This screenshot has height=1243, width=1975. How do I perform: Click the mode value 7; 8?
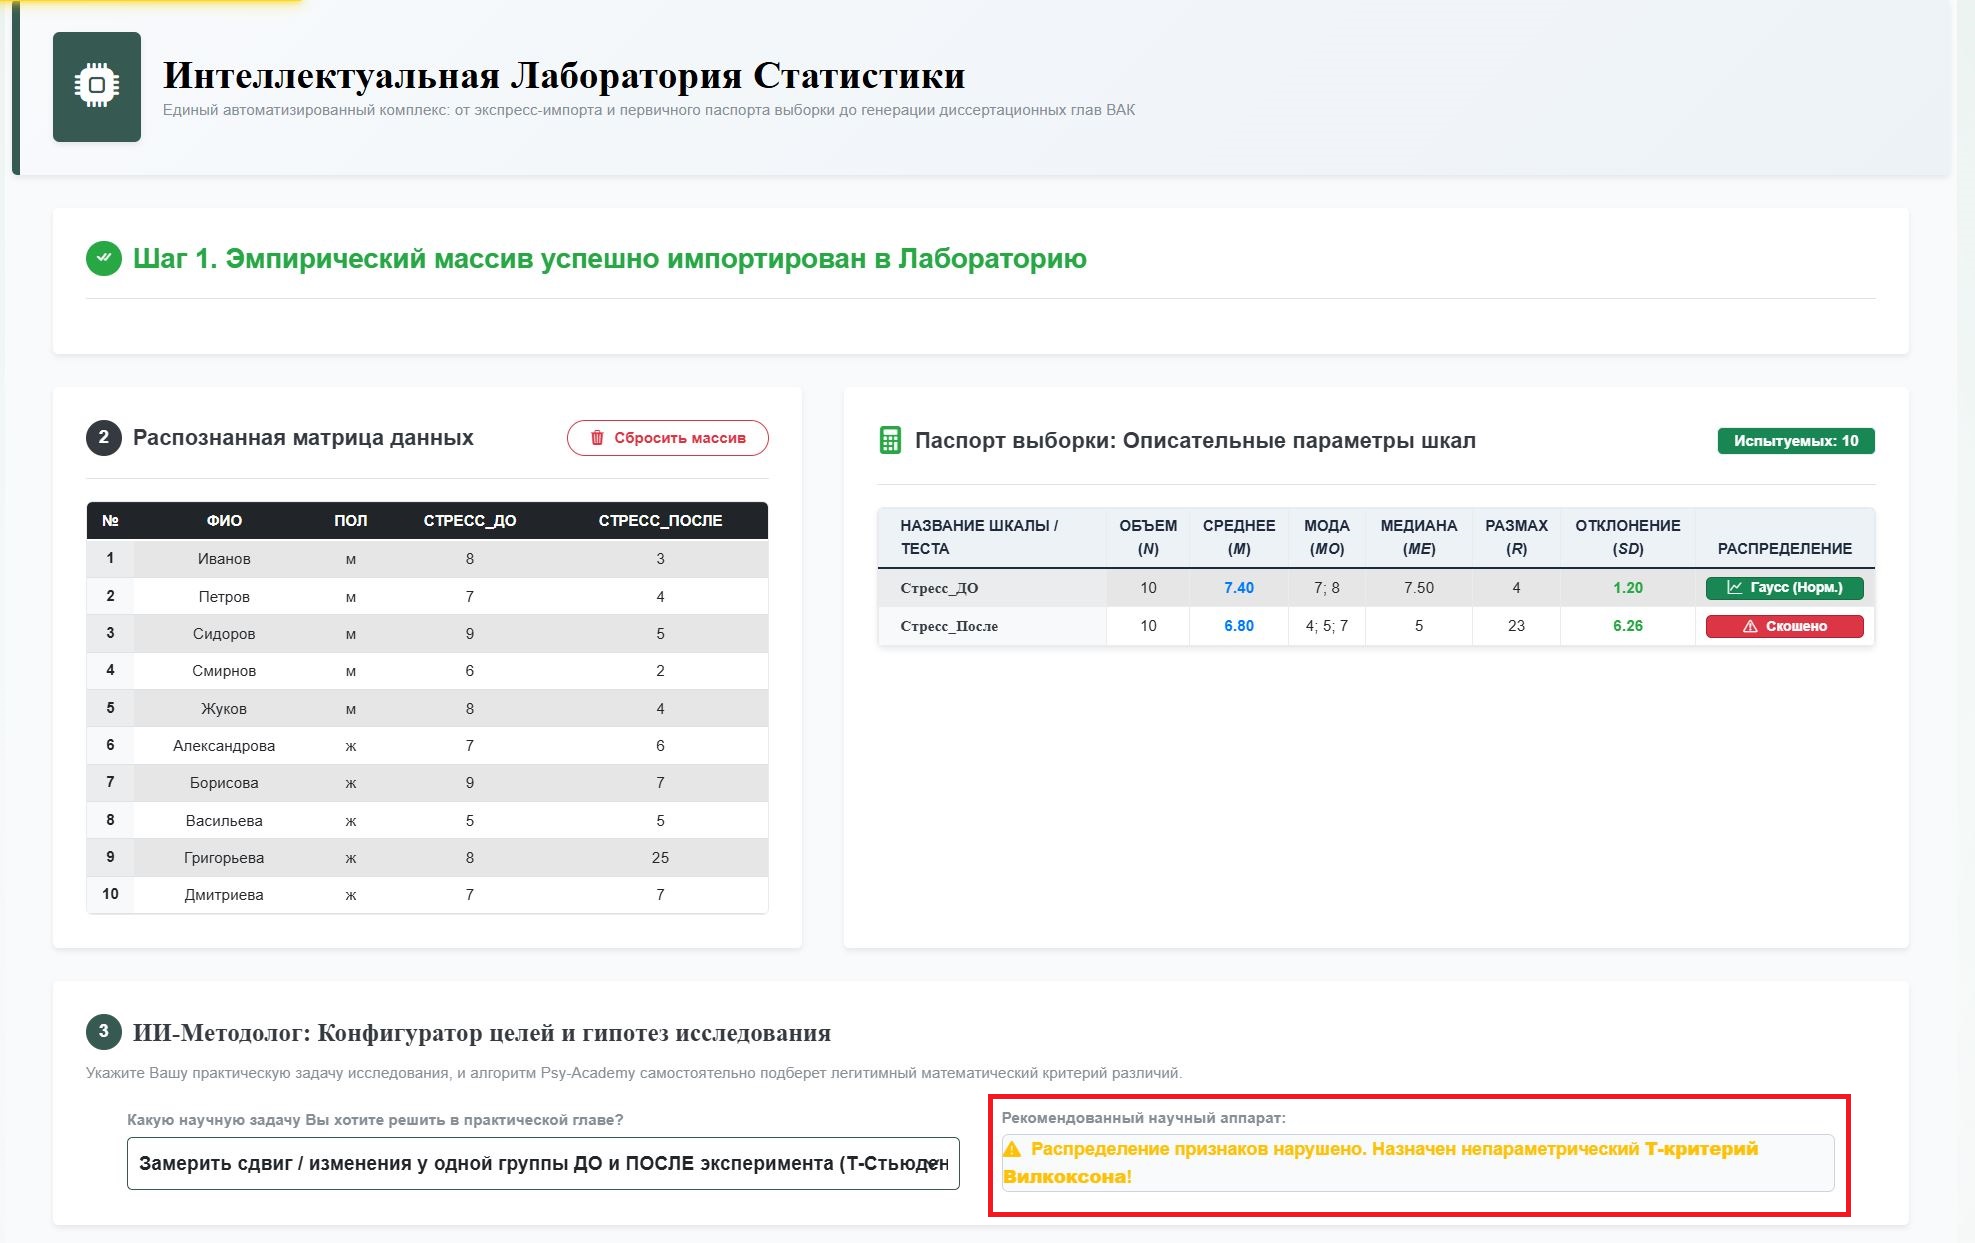pos(1327,588)
